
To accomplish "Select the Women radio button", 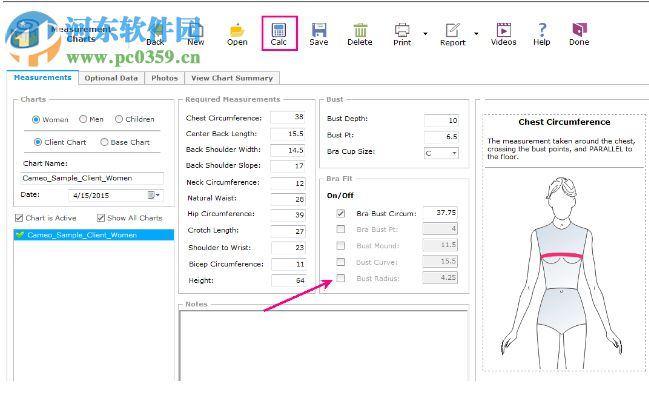I will [36, 119].
